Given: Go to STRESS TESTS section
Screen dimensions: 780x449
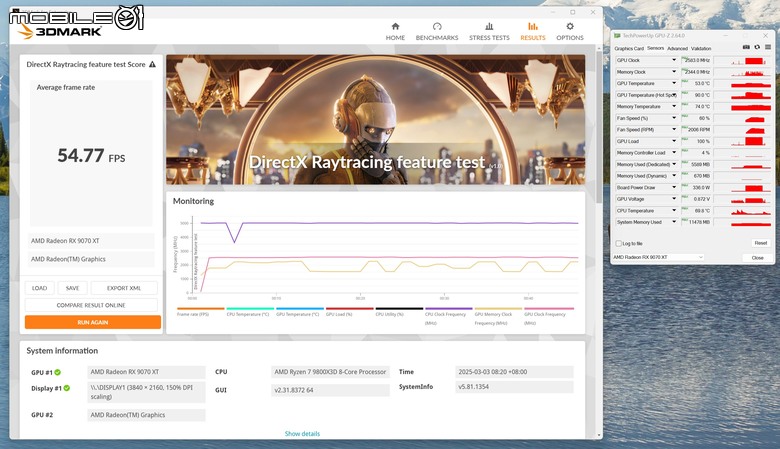Looking at the screenshot, I should [x=489, y=32].
